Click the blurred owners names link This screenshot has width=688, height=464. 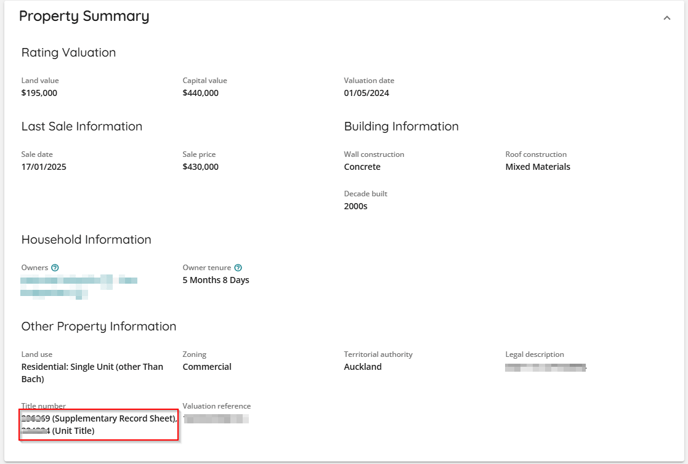[79, 287]
